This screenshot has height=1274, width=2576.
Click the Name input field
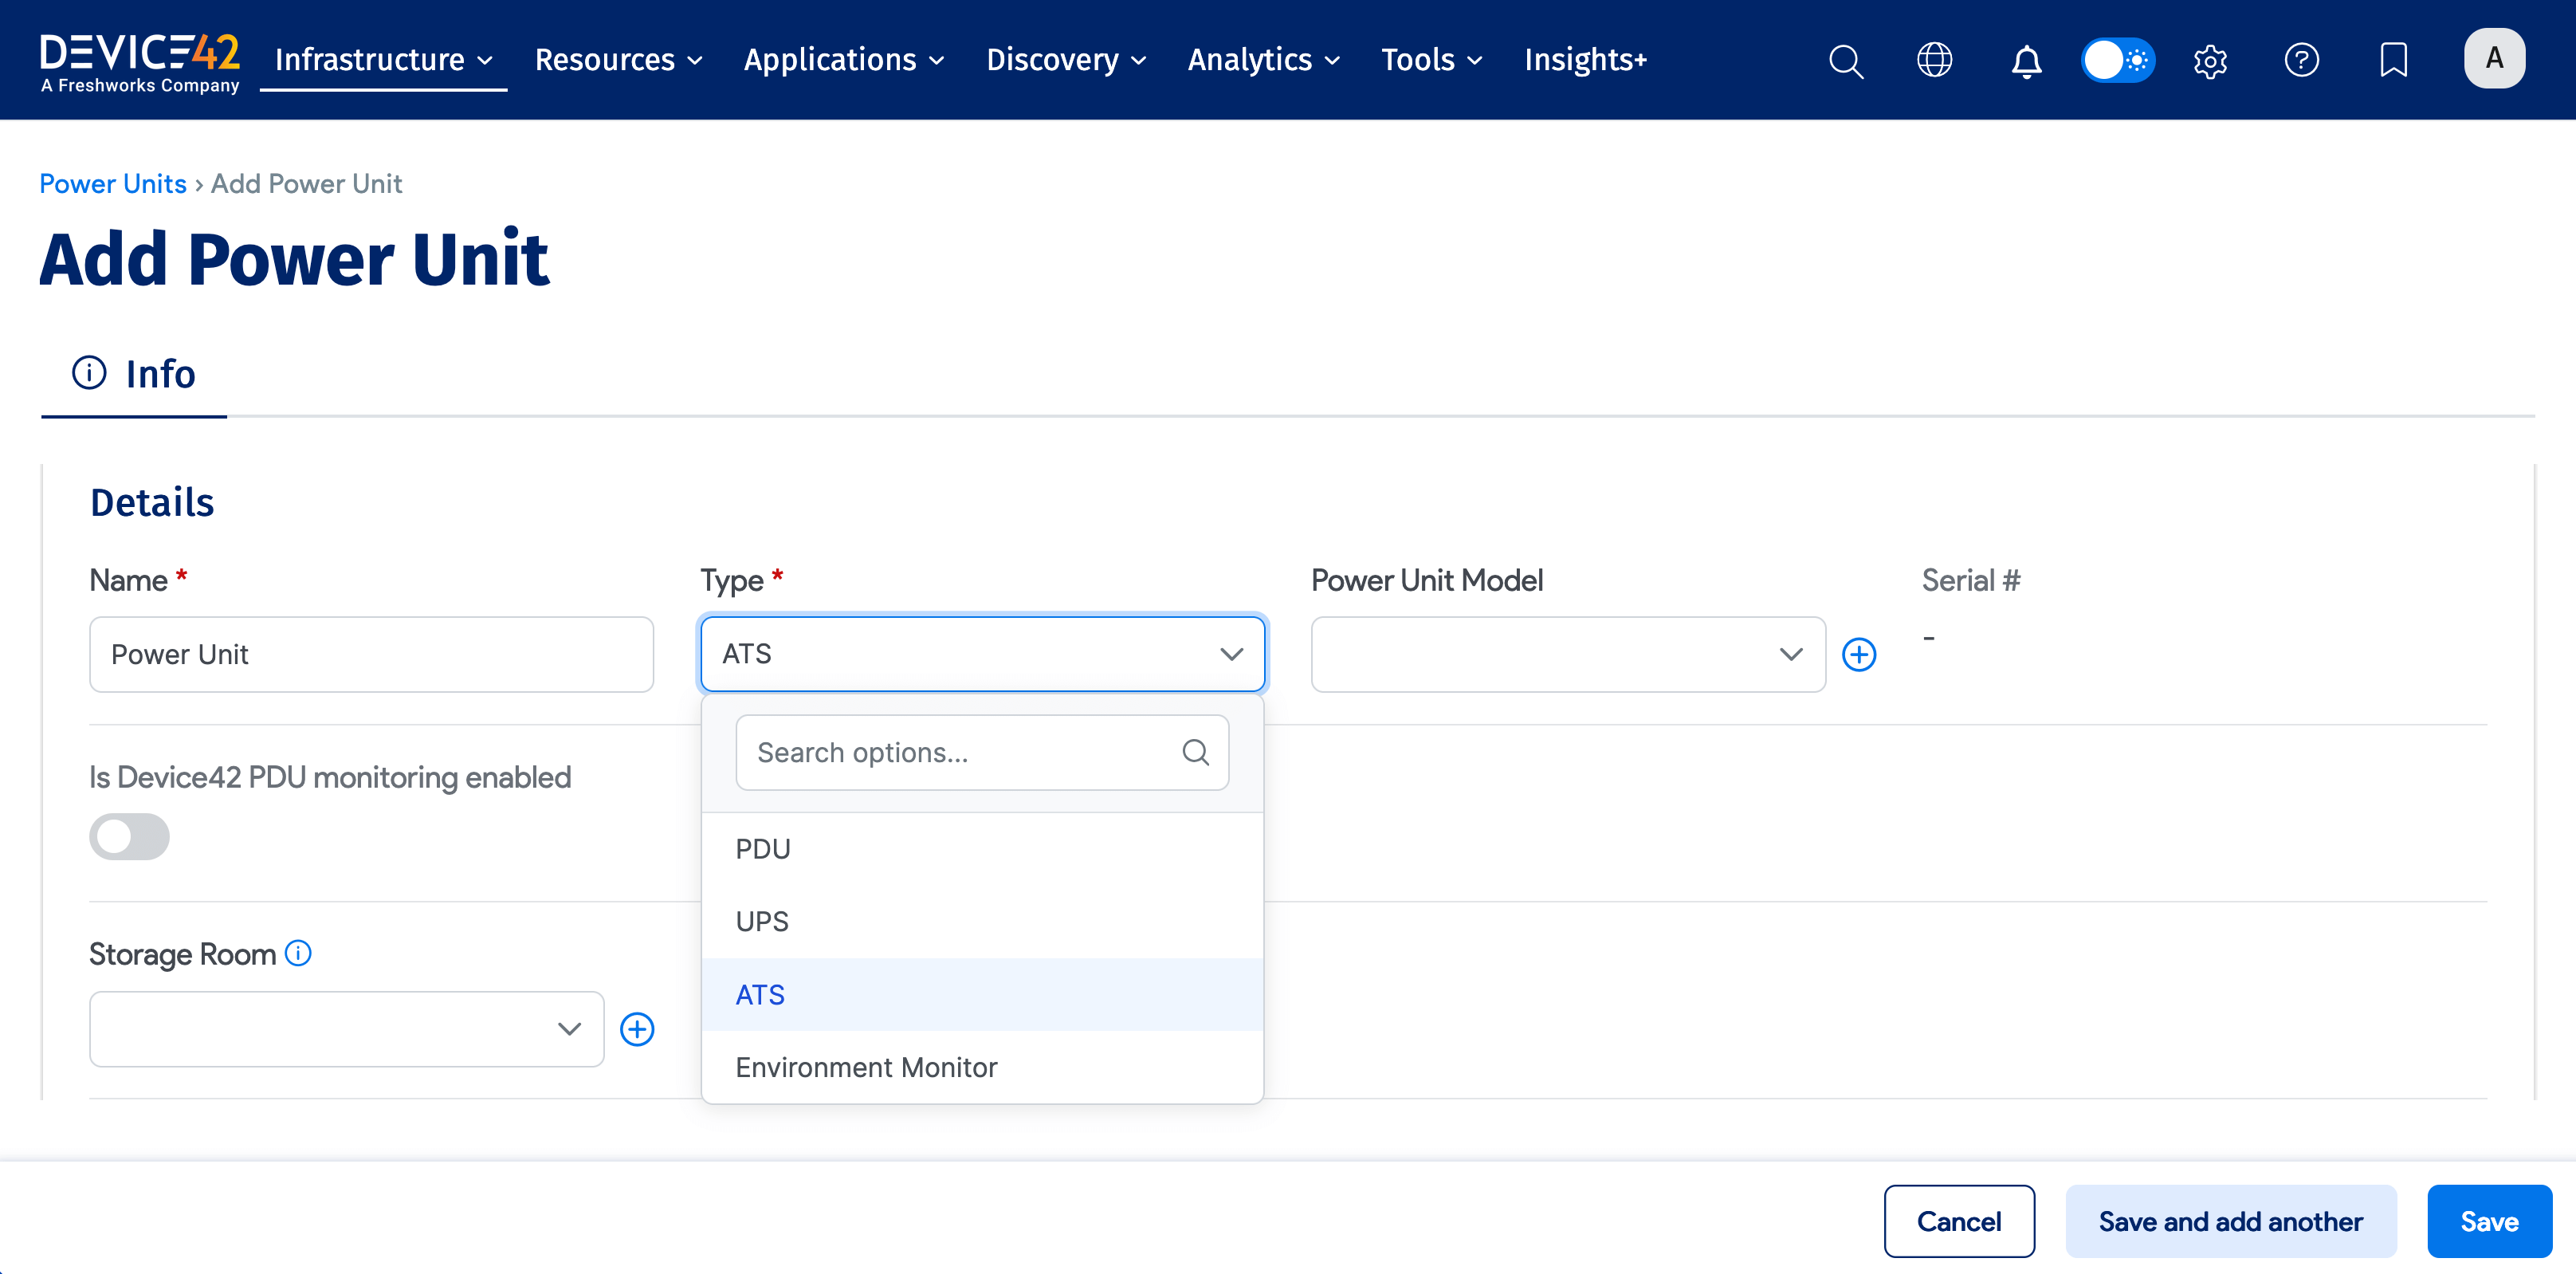coord(371,654)
